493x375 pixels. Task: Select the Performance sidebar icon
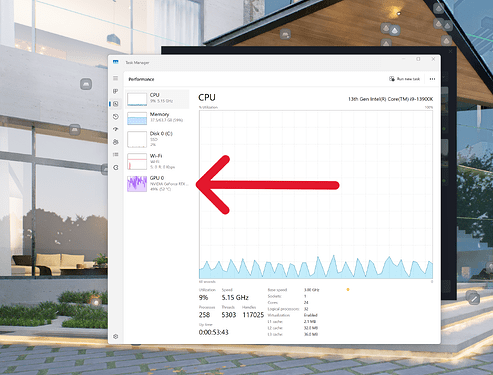(x=116, y=104)
